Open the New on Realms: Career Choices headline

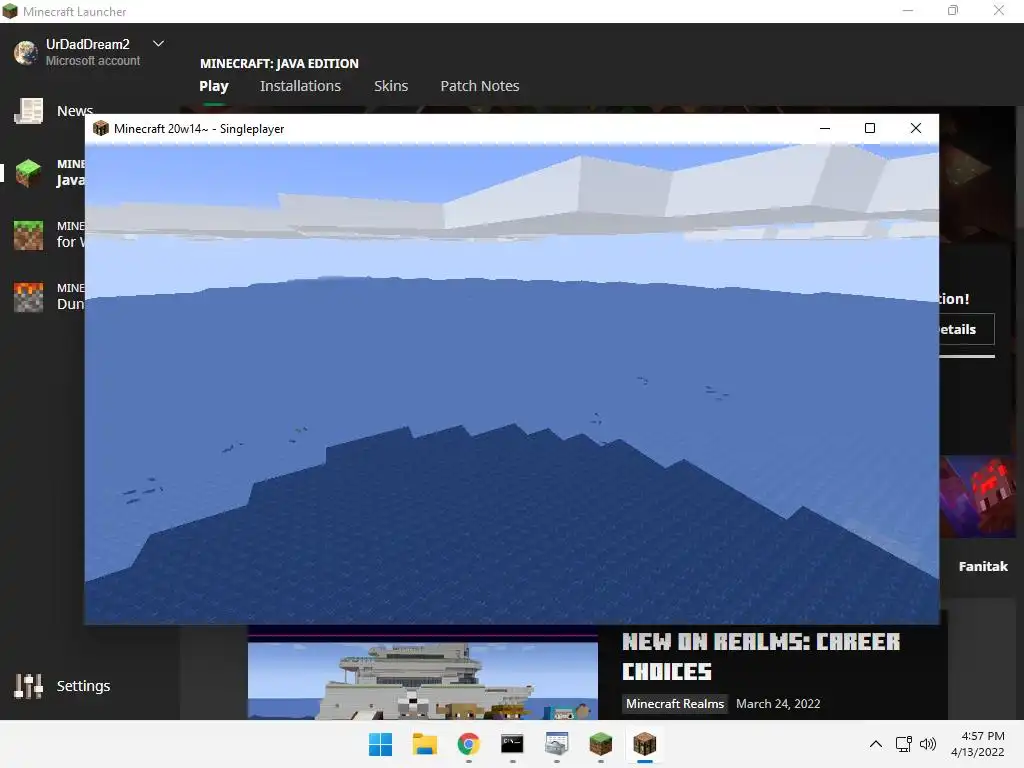pyautogui.click(x=761, y=656)
